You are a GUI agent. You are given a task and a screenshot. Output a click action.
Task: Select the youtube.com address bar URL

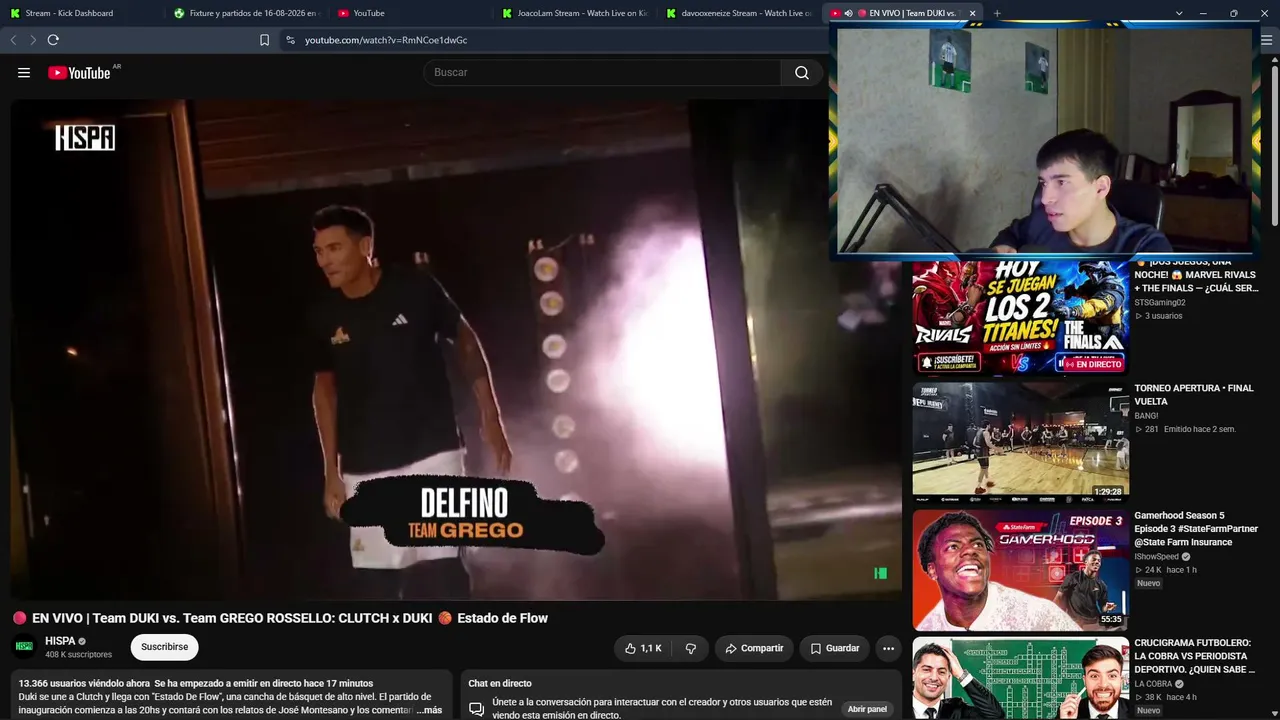(386, 40)
